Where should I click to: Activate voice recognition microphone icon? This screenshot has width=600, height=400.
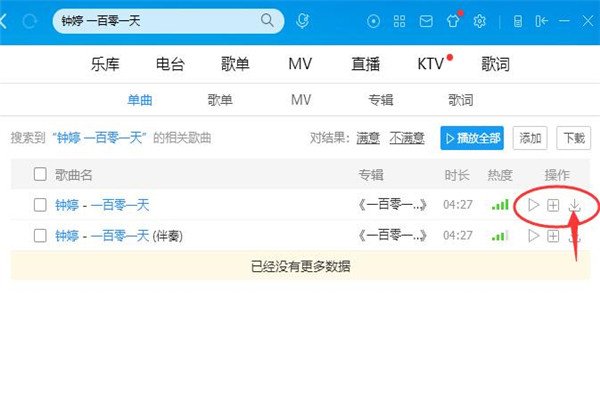pyautogui.click(x=302, y=21)
